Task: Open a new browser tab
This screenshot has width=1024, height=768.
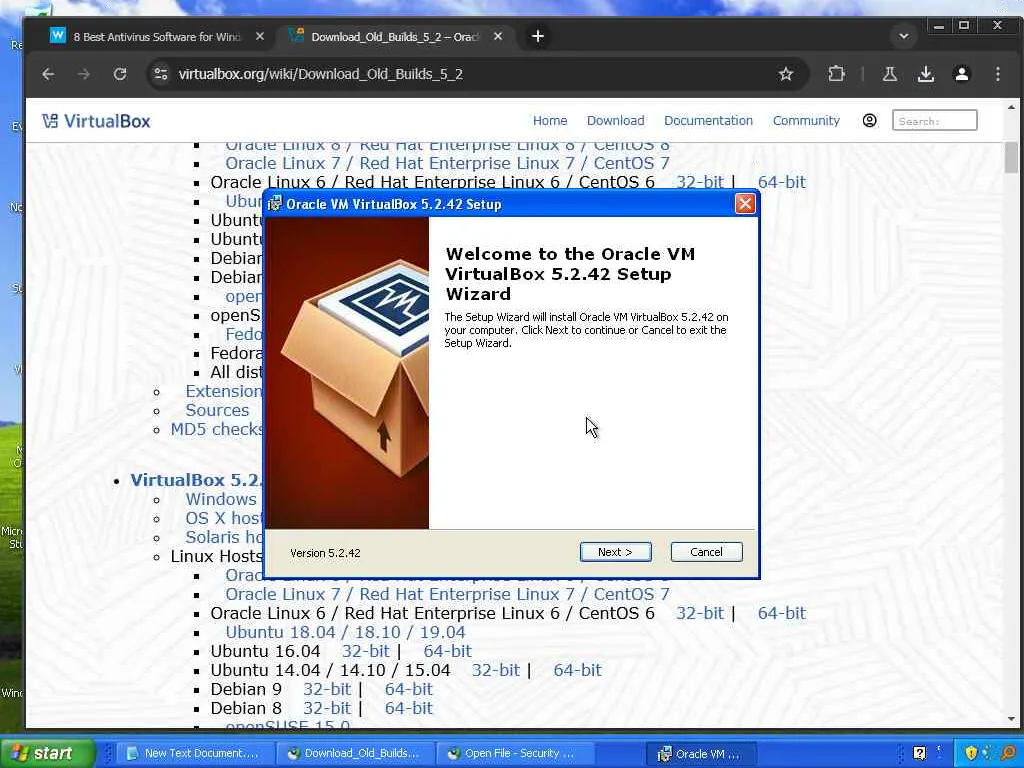Action: (537, 37)
